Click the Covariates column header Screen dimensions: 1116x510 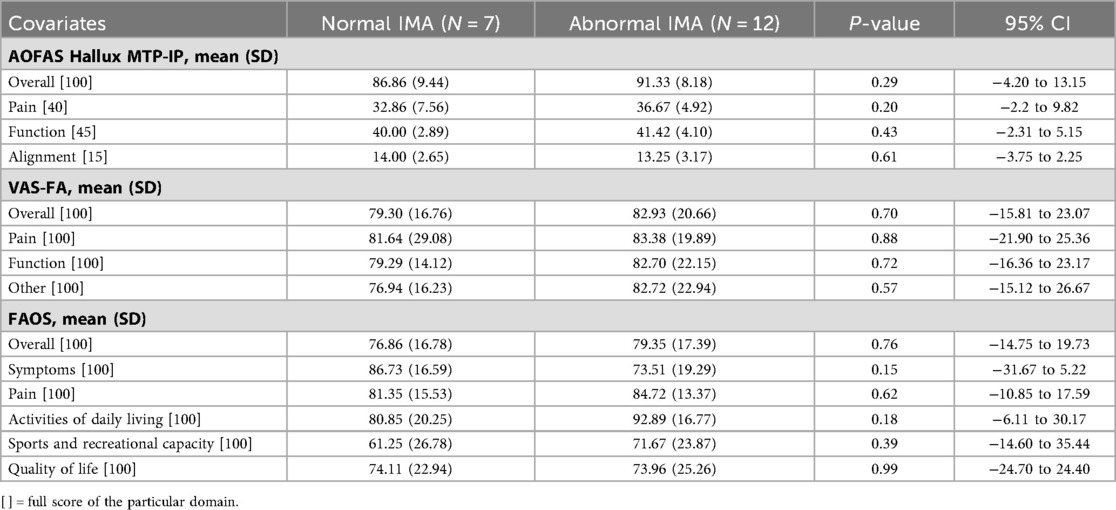[56, 23]
